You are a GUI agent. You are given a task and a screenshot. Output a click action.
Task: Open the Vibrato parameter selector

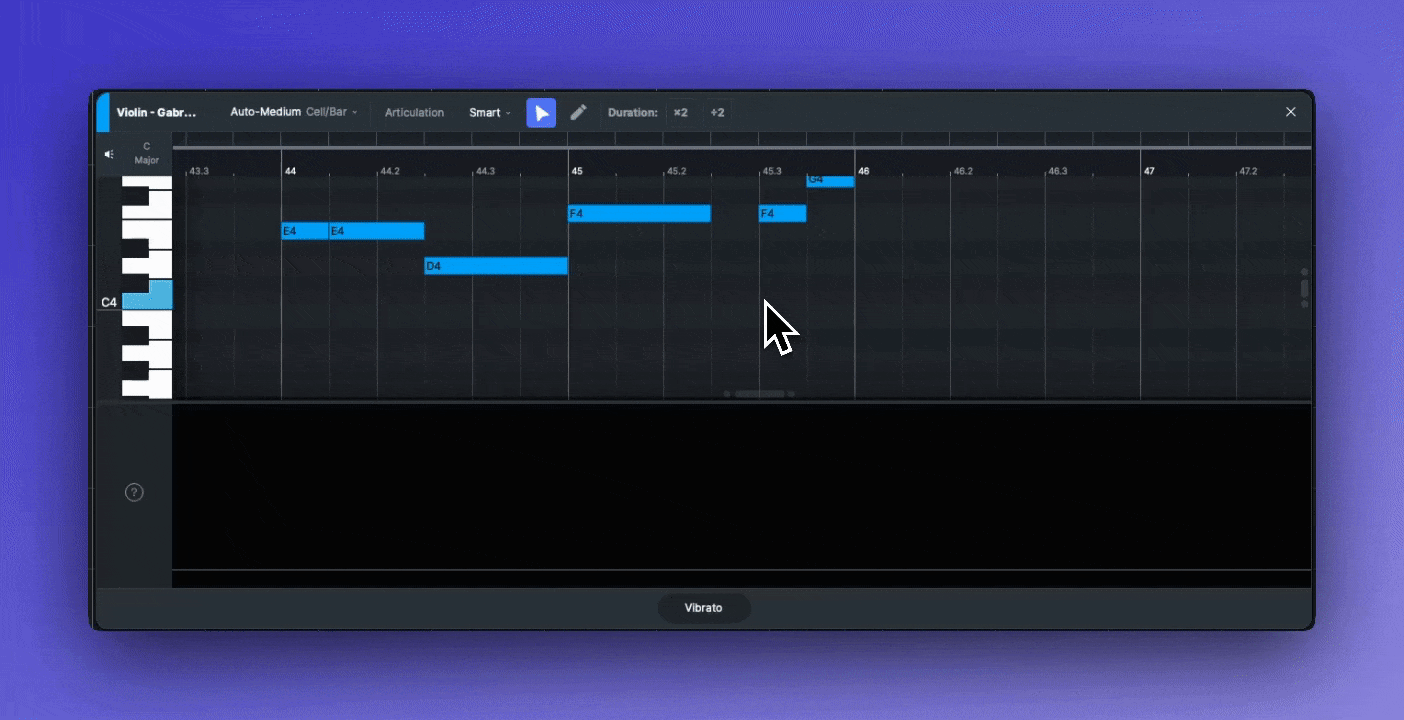click(x=703, y=608)
